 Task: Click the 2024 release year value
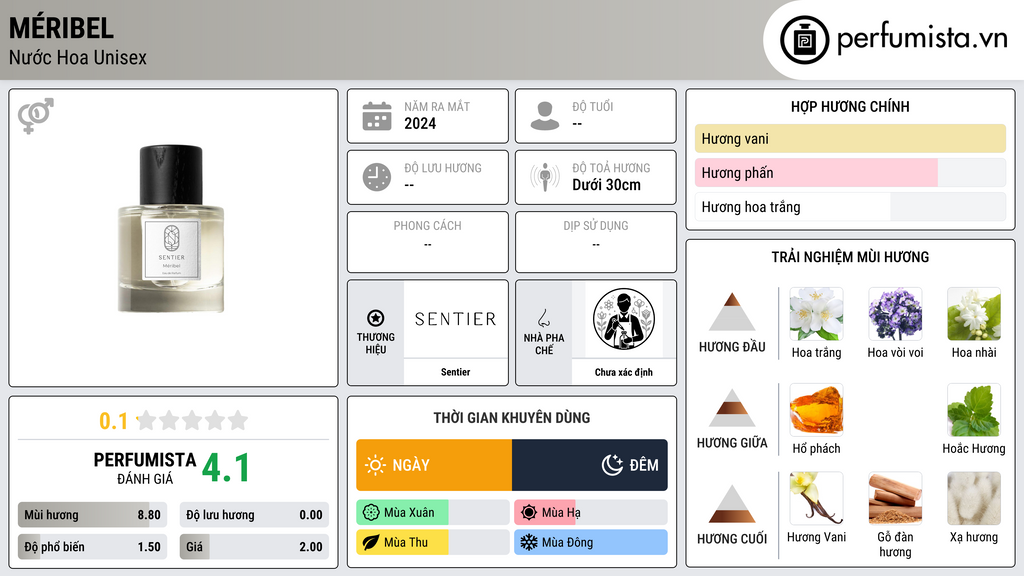(x=420, y=123)
